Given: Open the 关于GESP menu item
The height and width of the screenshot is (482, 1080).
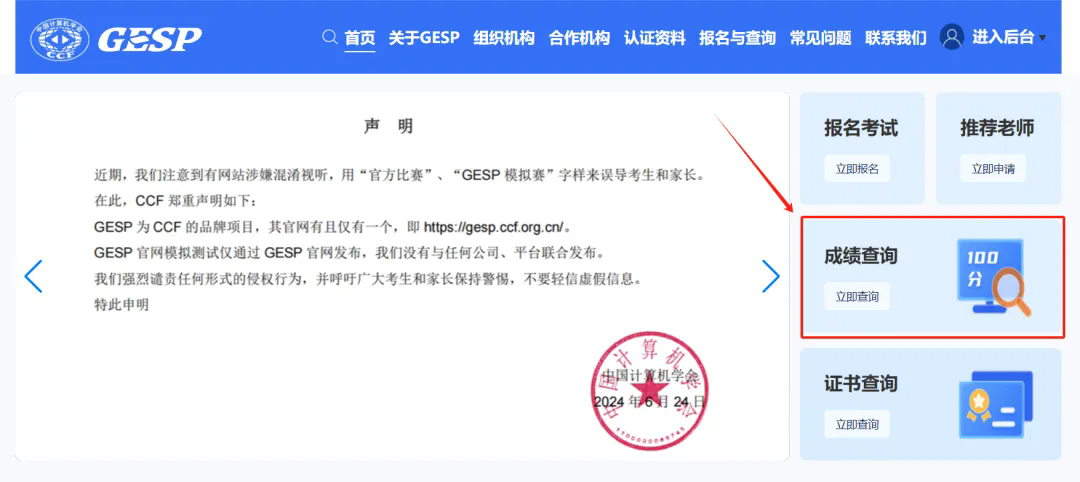Looking at the screenshot, I should pyautogui.click(x=424, y=37).
